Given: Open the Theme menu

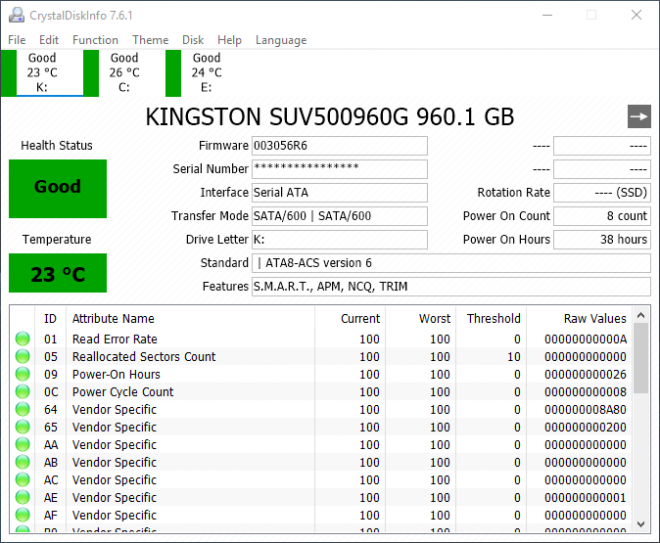Looking at the screenshot, I should (150, 40).
